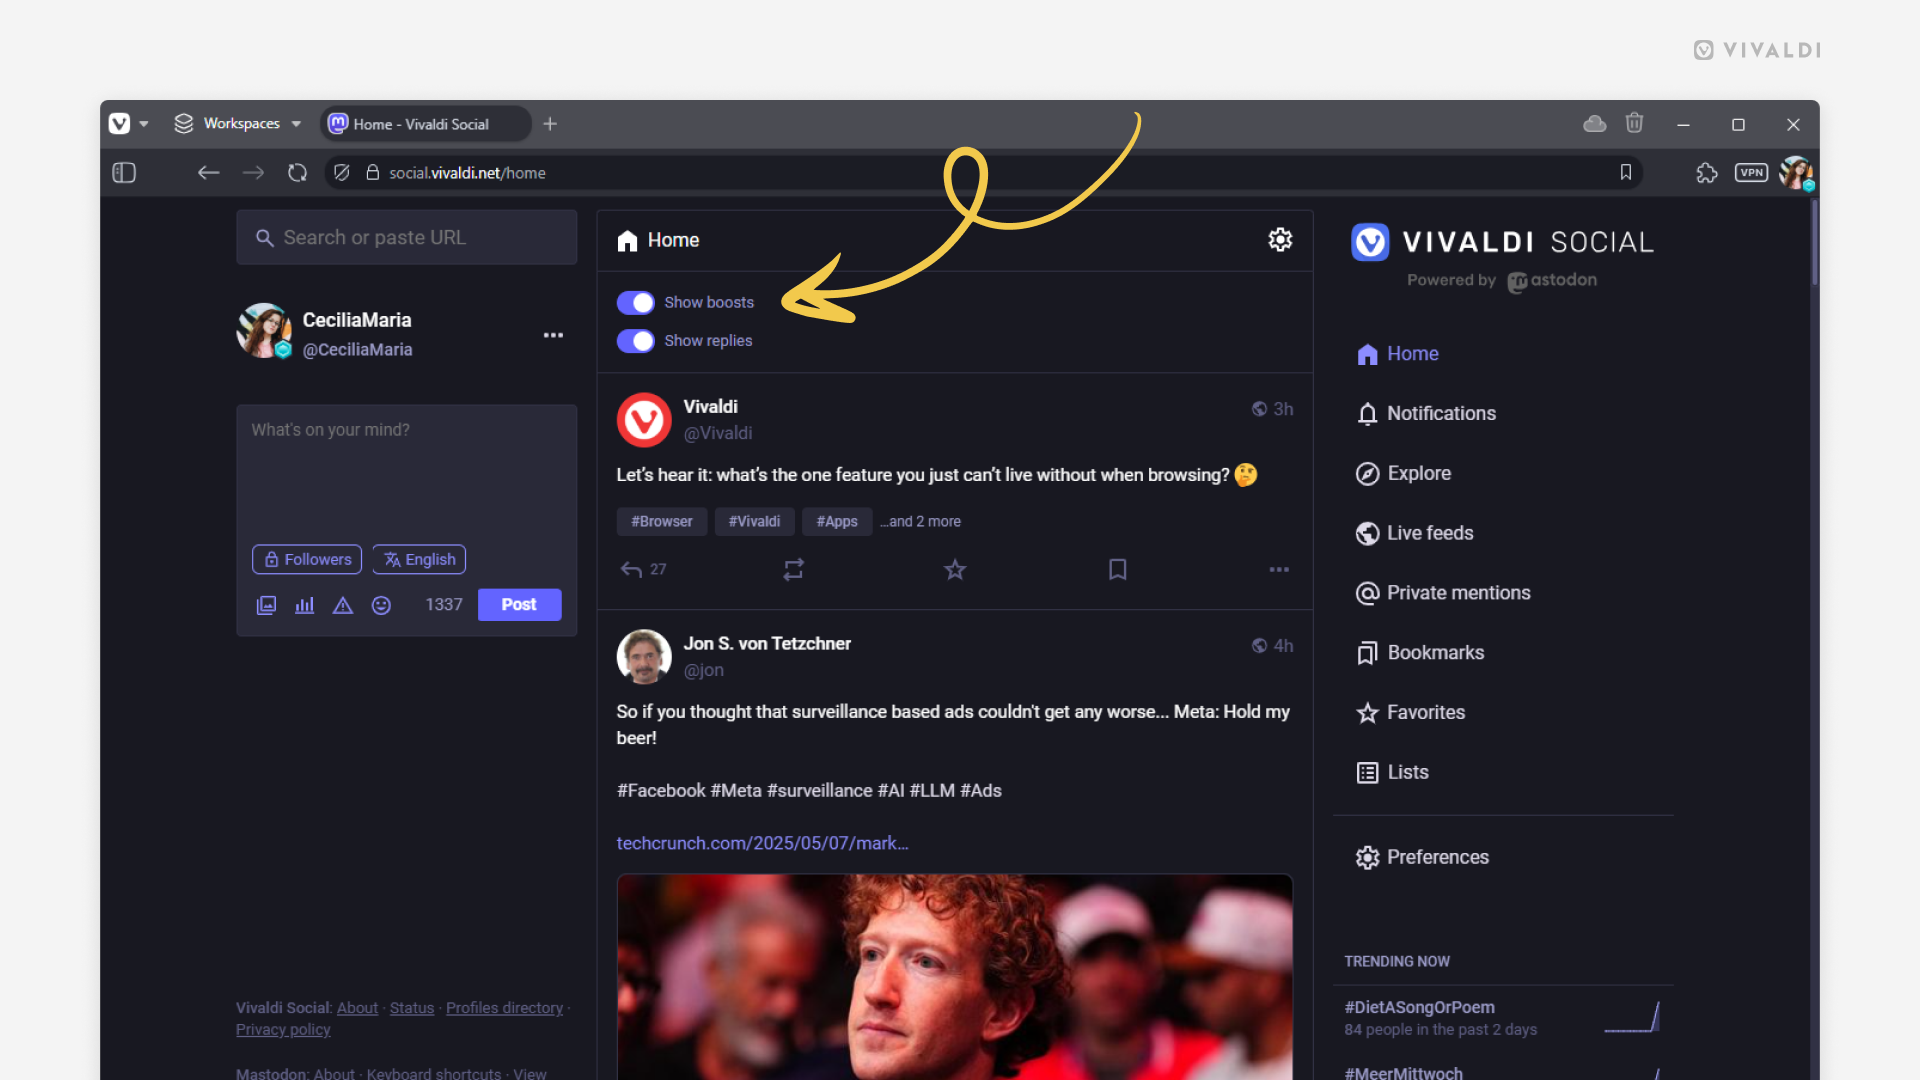Open Preferences in sidebar
This screenshot has height=1080, width=1920.
tap(1422, 858)
